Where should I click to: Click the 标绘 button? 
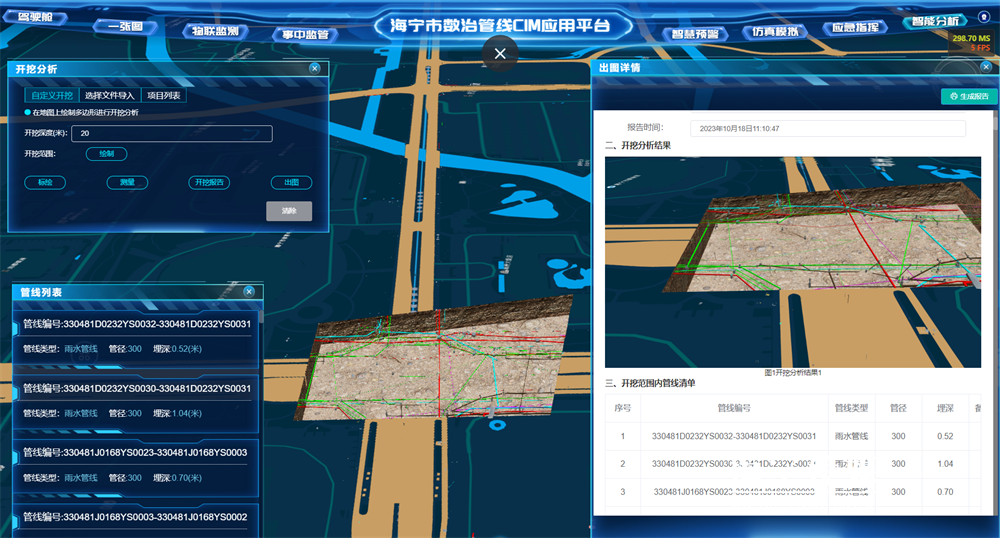[45, 182]
